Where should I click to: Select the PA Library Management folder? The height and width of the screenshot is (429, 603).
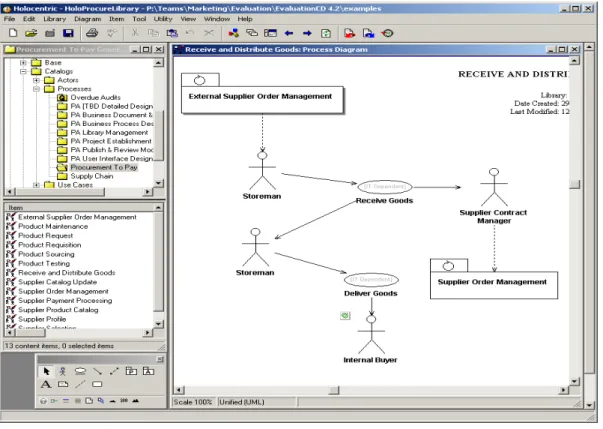(109, 132)
